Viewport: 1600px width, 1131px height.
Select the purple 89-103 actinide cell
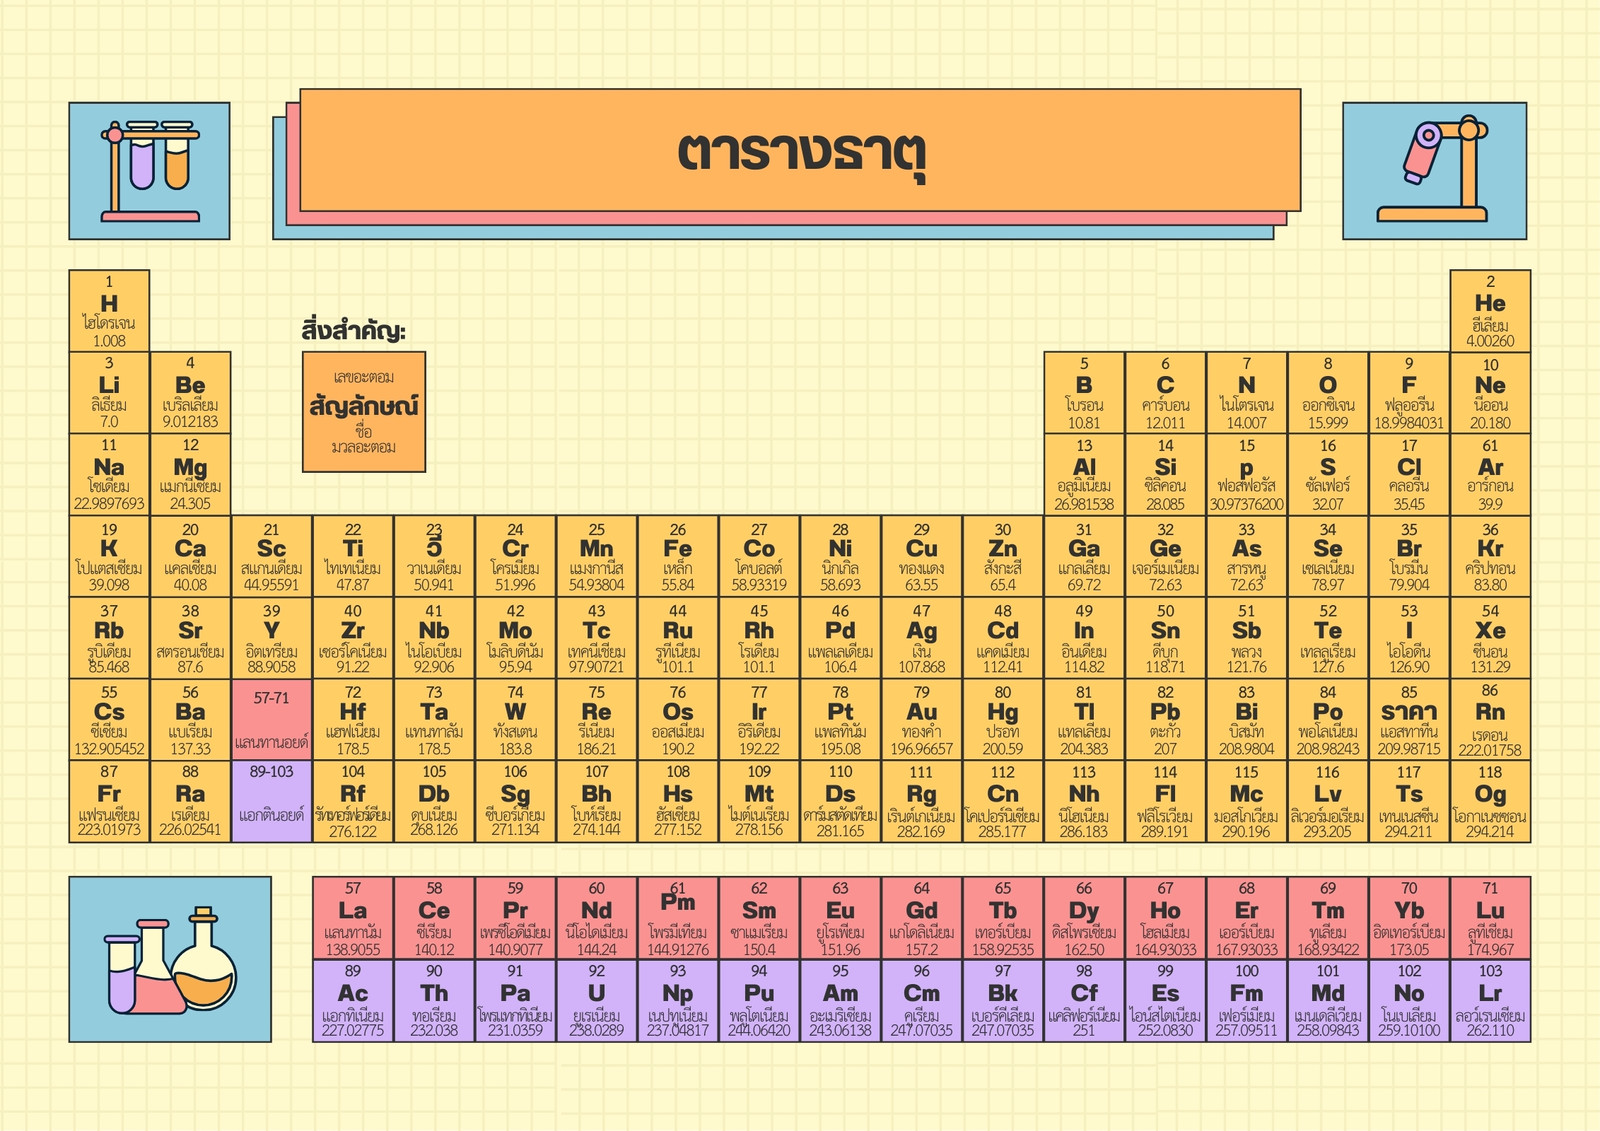(272, 801)
